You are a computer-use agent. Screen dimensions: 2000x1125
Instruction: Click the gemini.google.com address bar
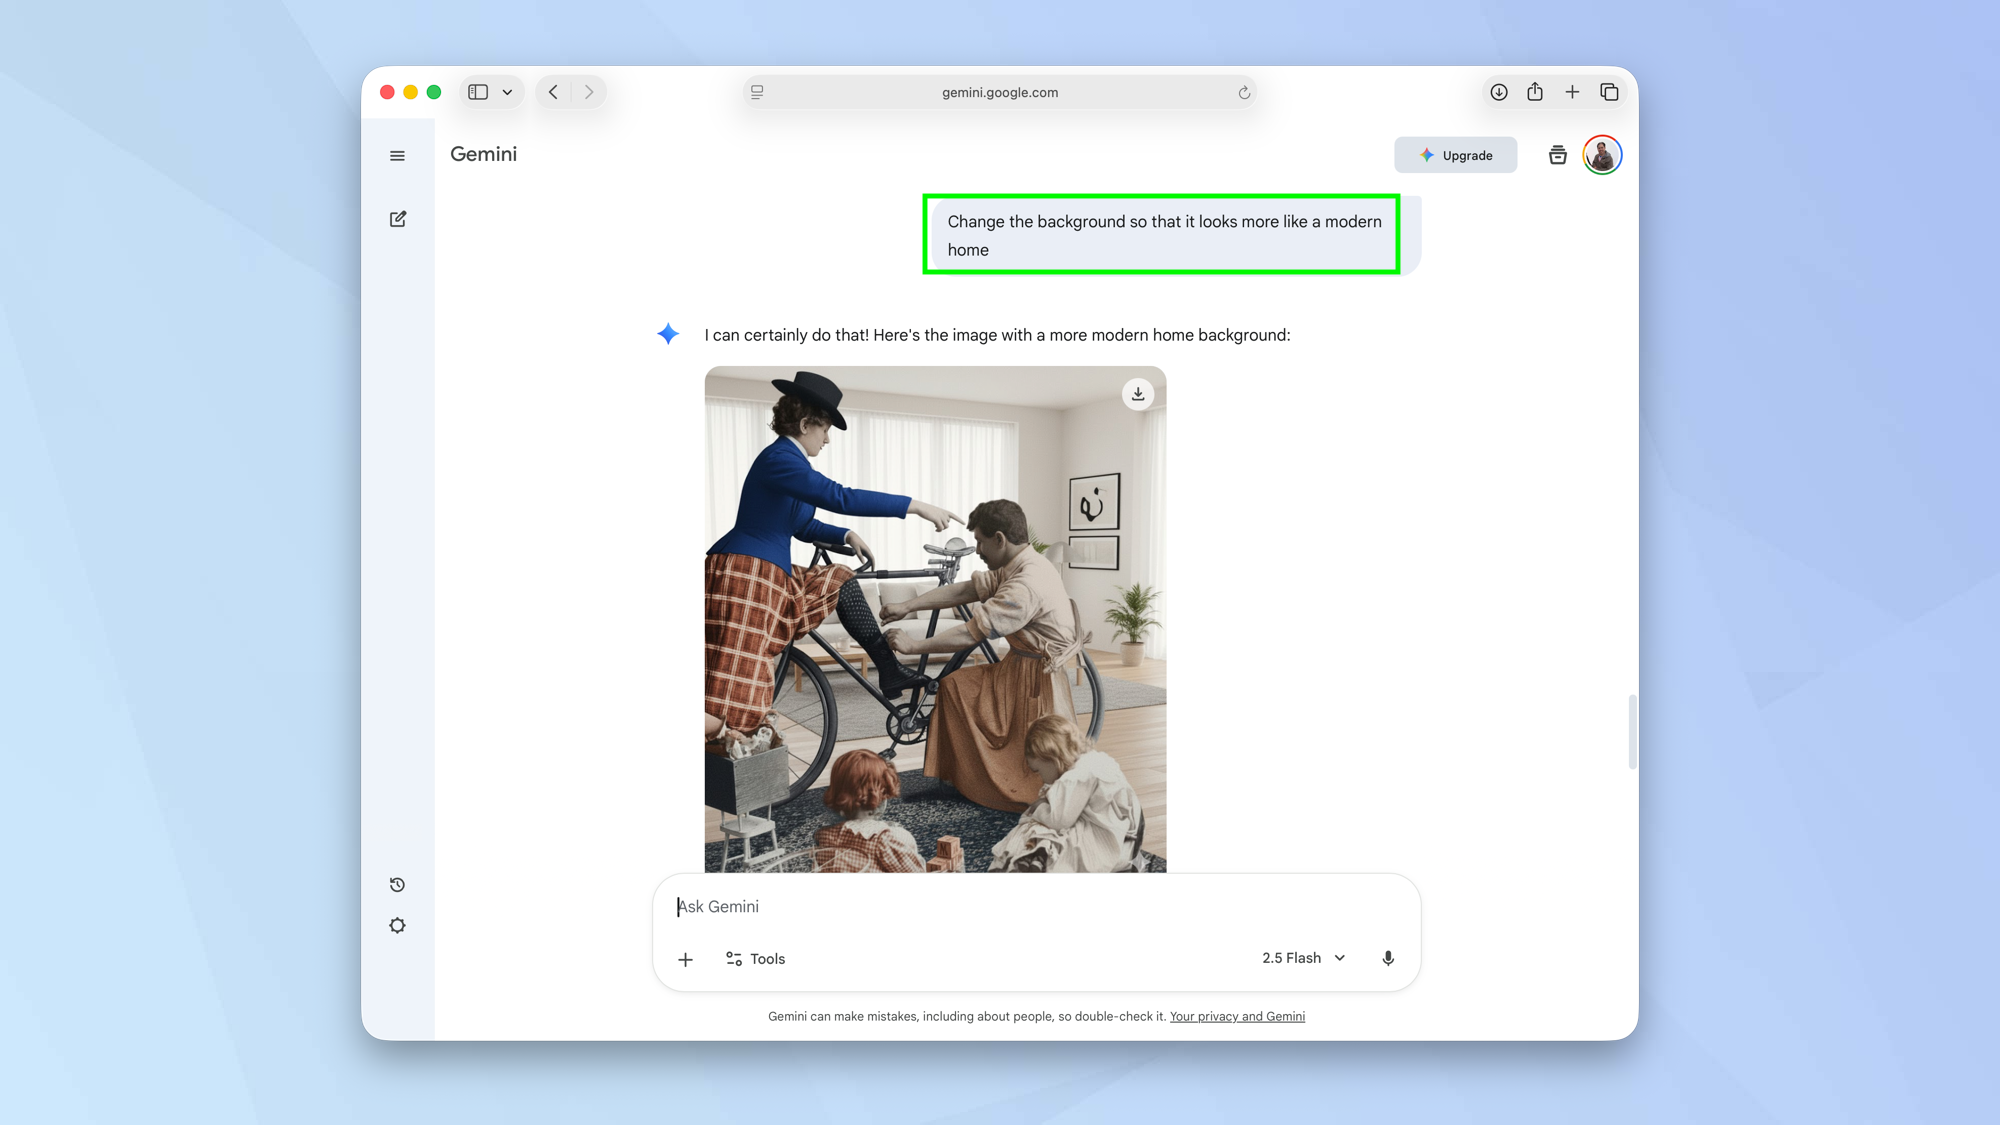(1000, 91)
